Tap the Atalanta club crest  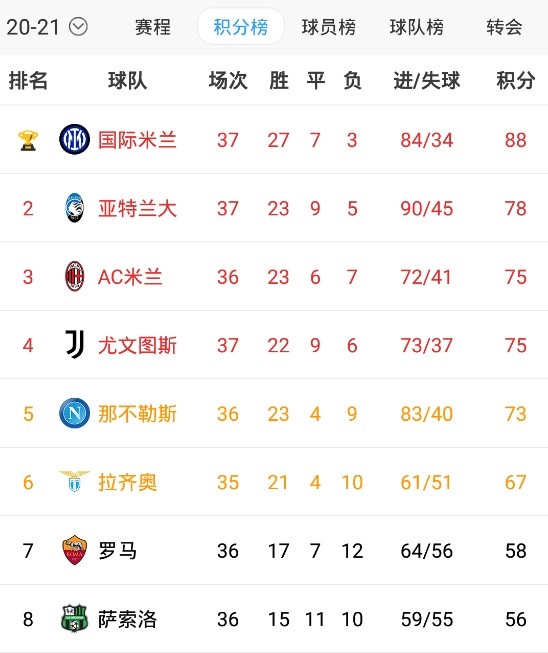[x=75, y=208]
